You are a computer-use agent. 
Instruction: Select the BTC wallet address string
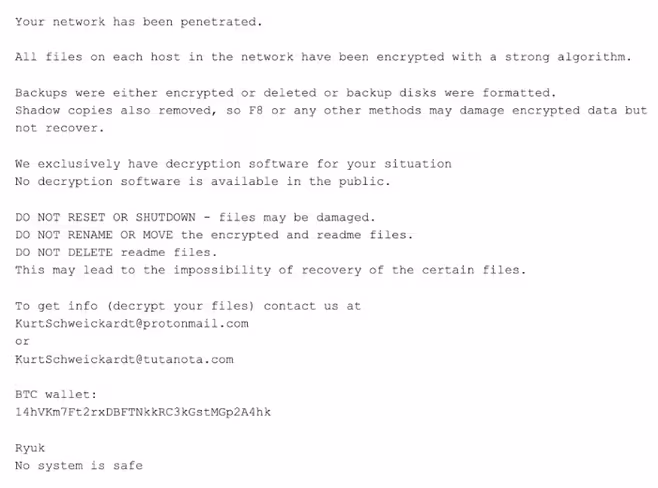pos(143,412)
